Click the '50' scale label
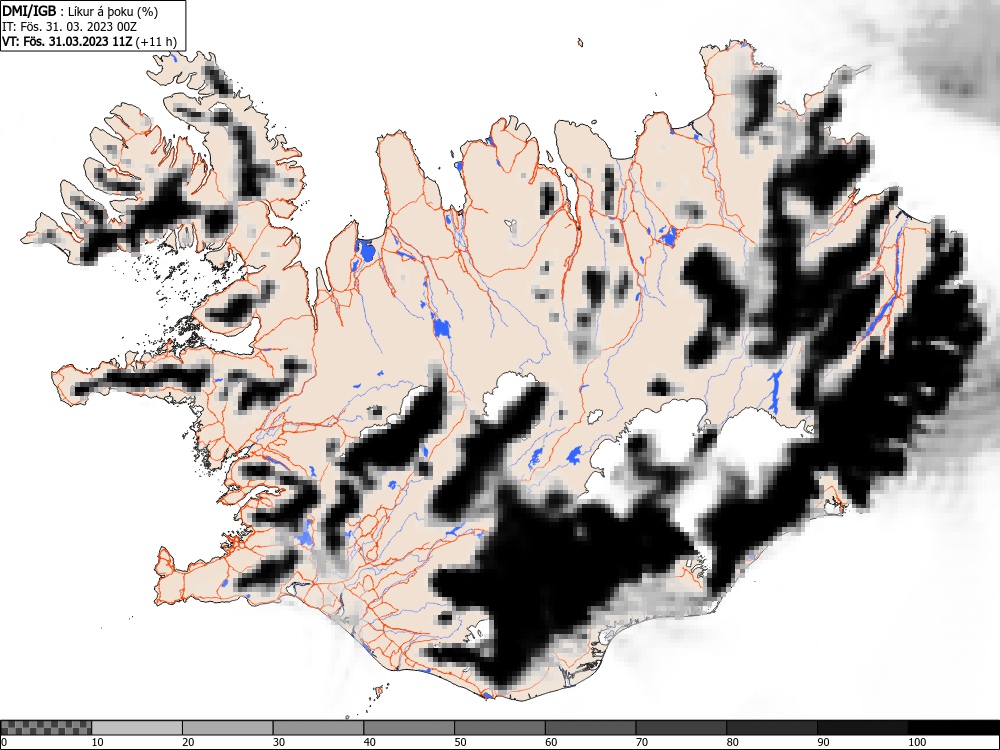Image resolution: width=1000 pixels, height=750 pixels. click(460, 742)
